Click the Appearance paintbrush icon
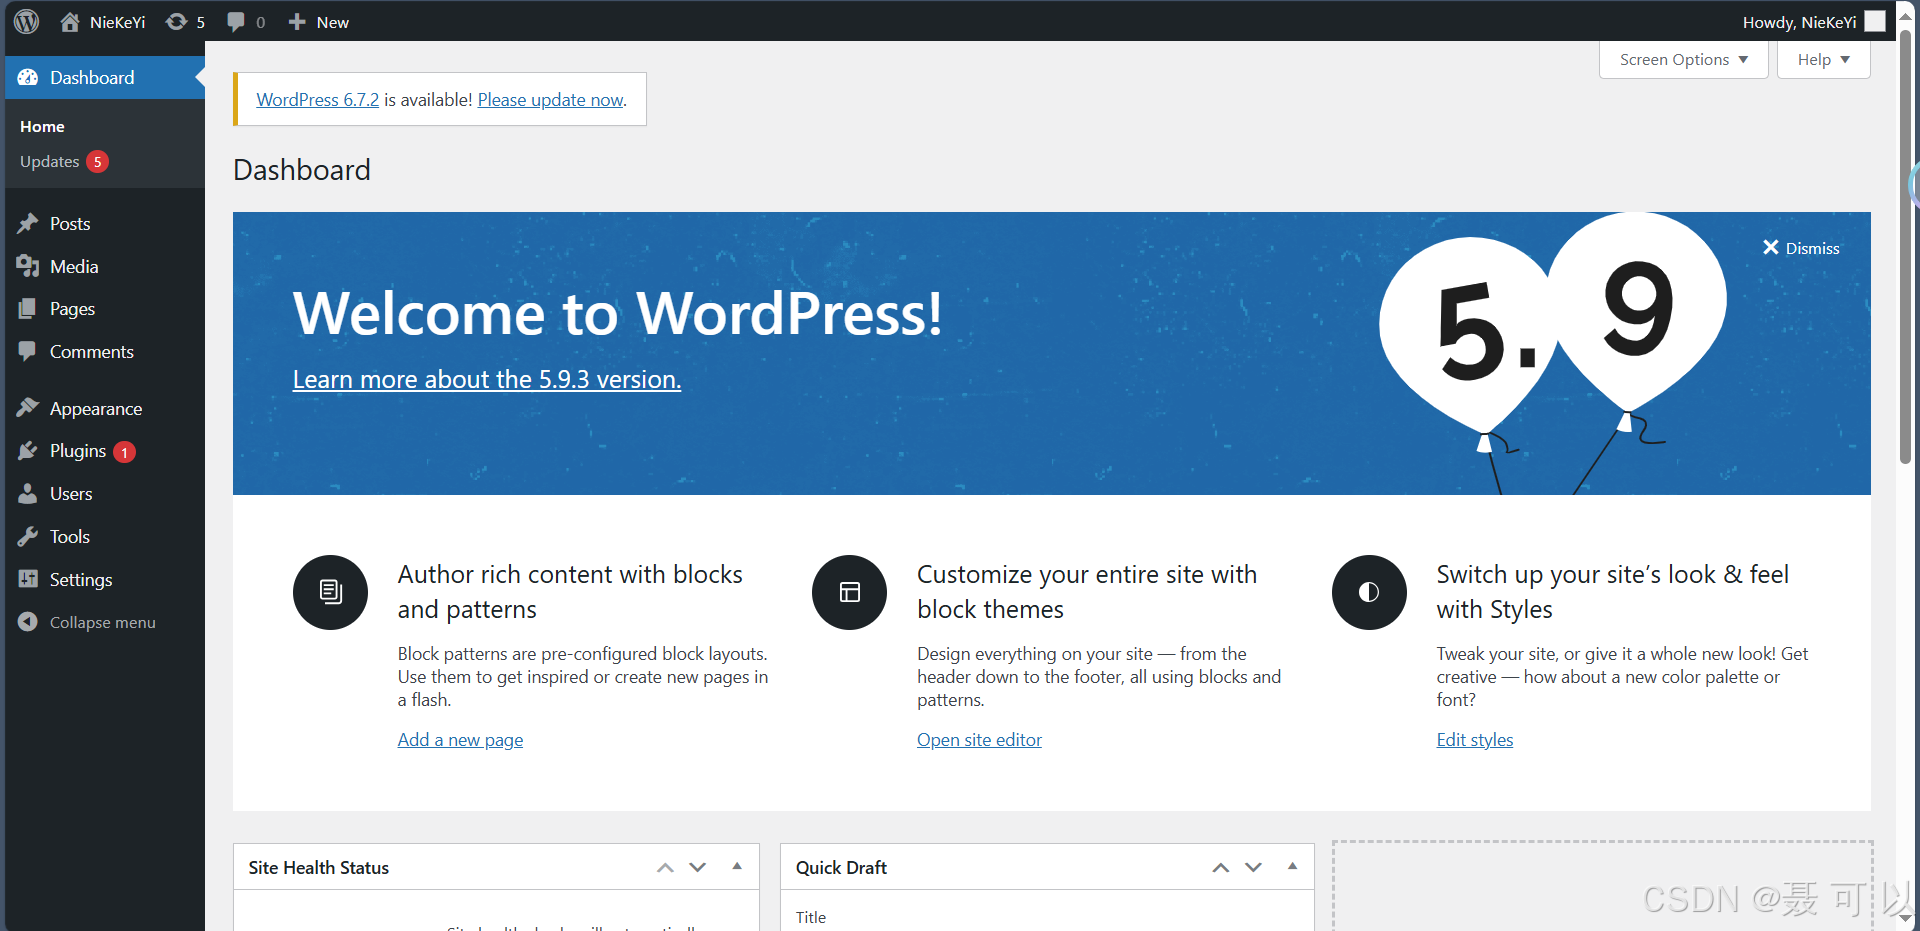Screen dimensions: 1920x931 (28, 408)
